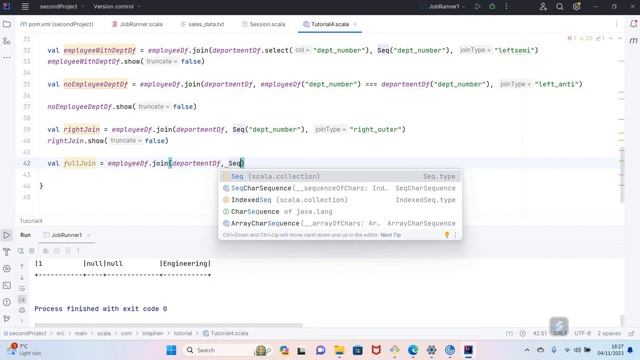Click Tutorial4 editor breadcrumb
The height and width of the screenshot is (360, 640).
(x=31, y=221)
